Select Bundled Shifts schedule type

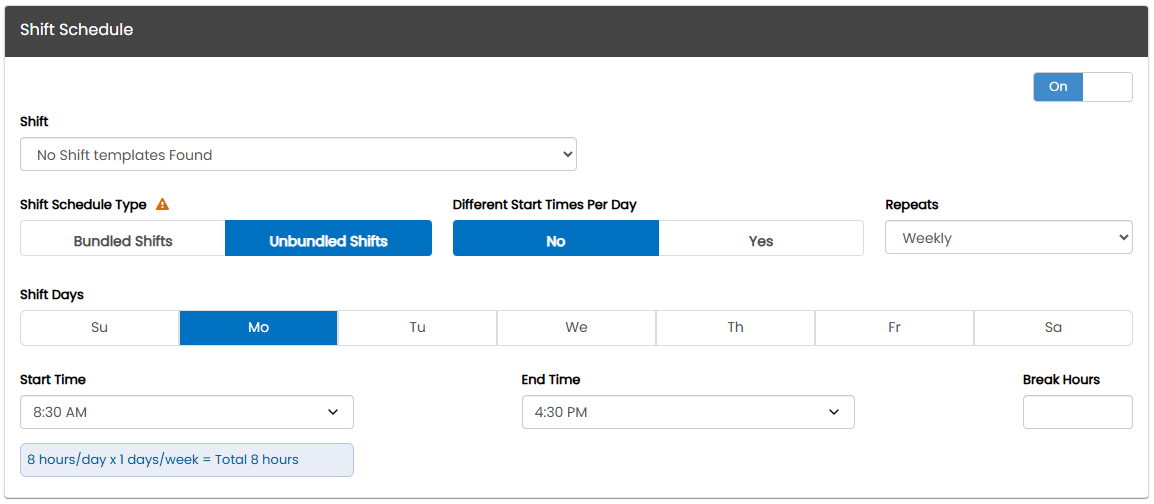tap(123, 238)
